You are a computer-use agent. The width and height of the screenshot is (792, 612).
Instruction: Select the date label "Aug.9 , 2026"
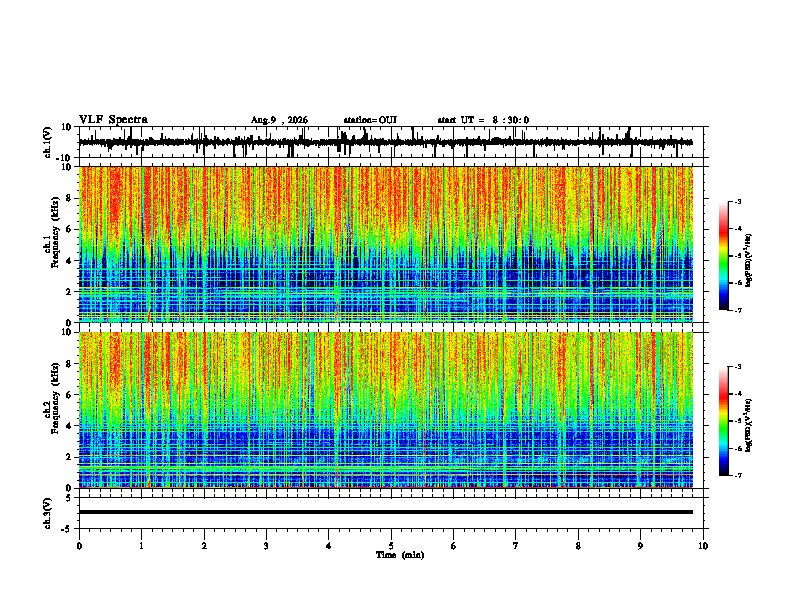coord(279,120)
